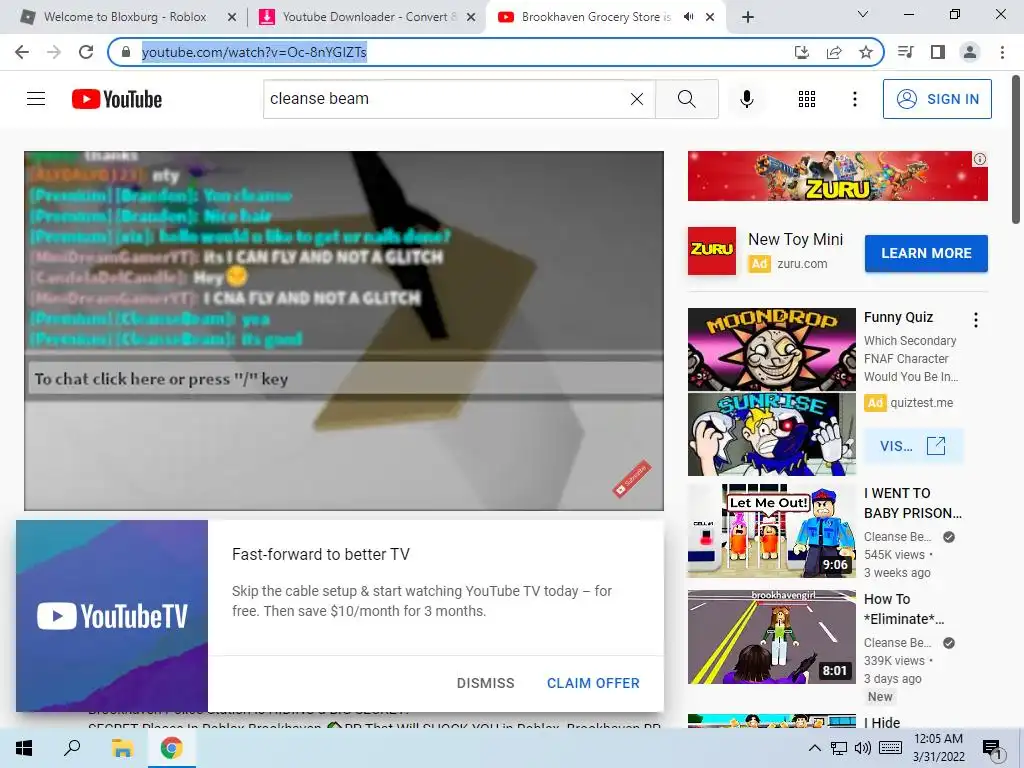Close the Youtube Downloader tab
Screen dimensions: 1024x768
point(471,18)
